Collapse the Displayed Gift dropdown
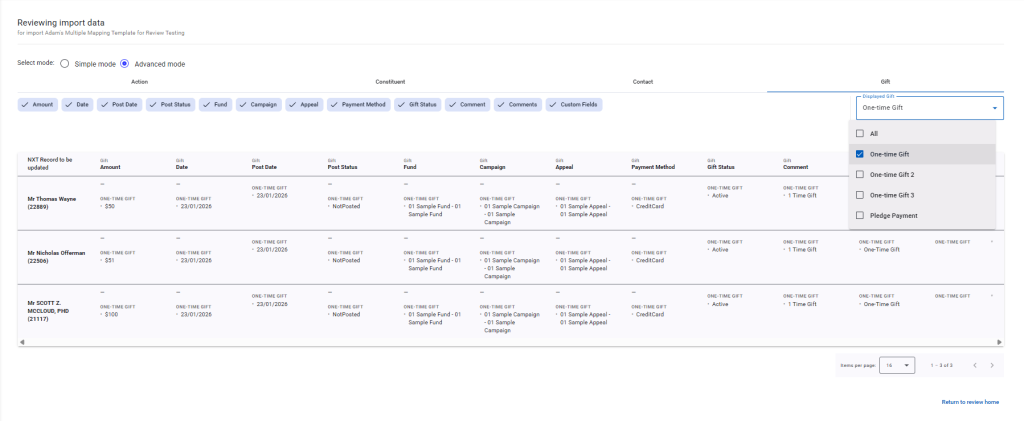This screenshot has width=1024, height=421. [x=994, y=107]
